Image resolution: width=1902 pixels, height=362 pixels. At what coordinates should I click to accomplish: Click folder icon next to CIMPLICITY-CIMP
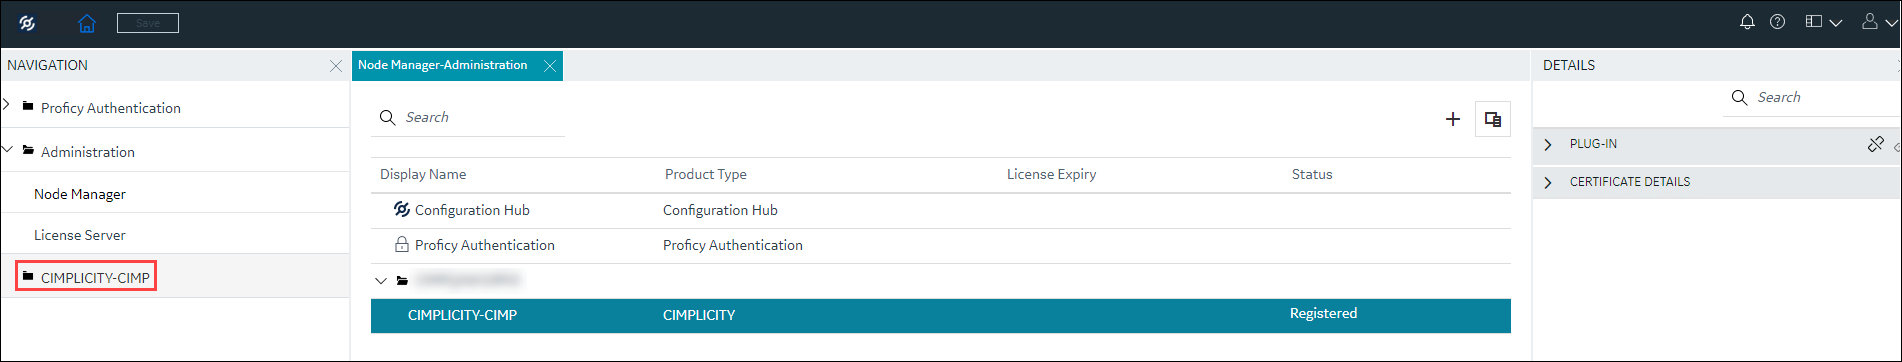pyautogui.click(x=28, y=276)
